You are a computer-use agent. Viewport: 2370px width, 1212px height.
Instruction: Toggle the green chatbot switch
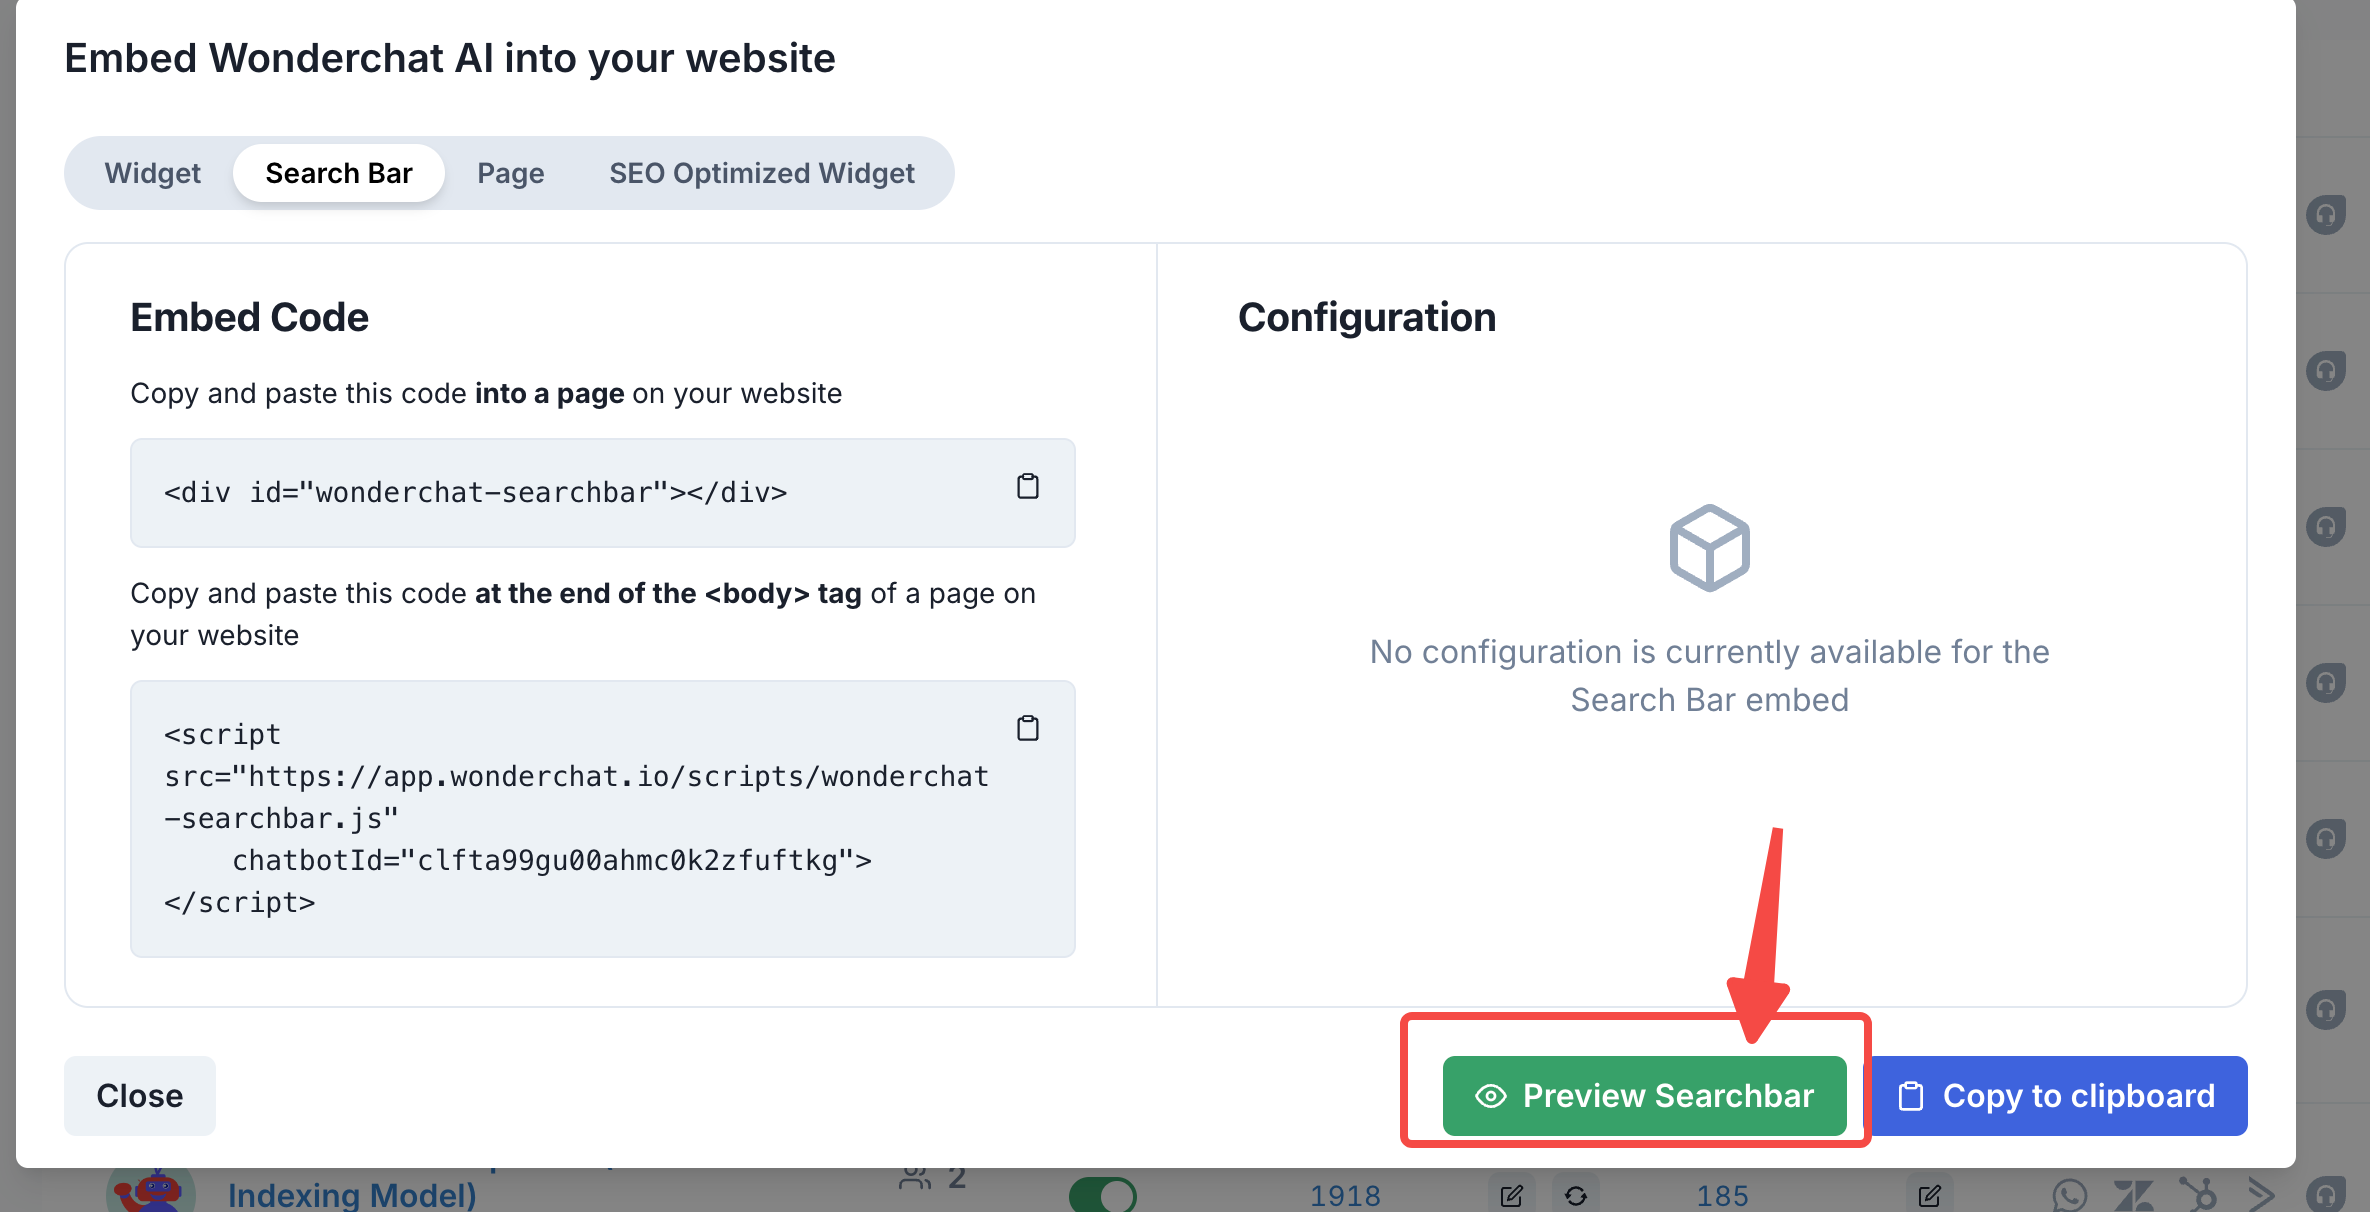(1103, 1194)
